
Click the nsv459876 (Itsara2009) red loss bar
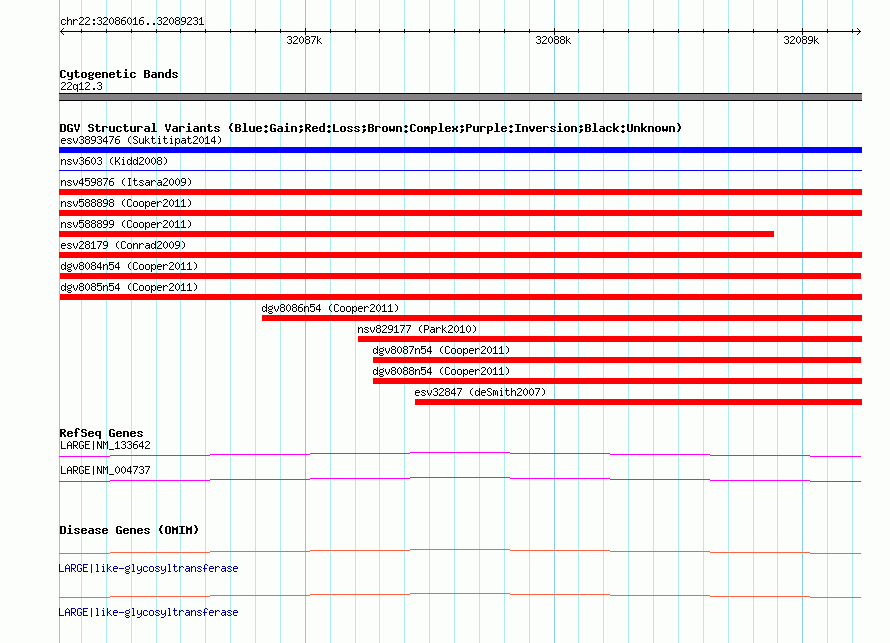pos(460,192)
